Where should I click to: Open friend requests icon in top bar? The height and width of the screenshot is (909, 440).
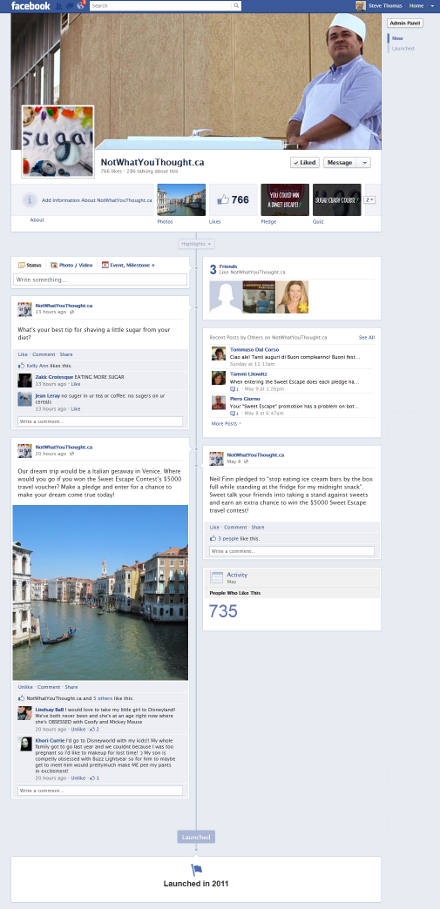pyautogui.click(x=60, y=6)
